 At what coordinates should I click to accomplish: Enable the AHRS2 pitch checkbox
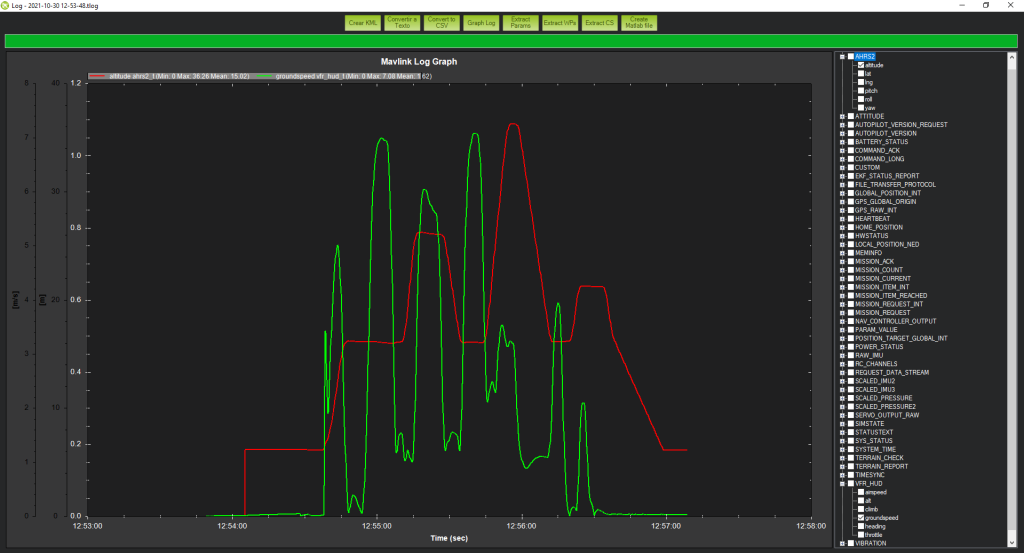click(860, 91)
